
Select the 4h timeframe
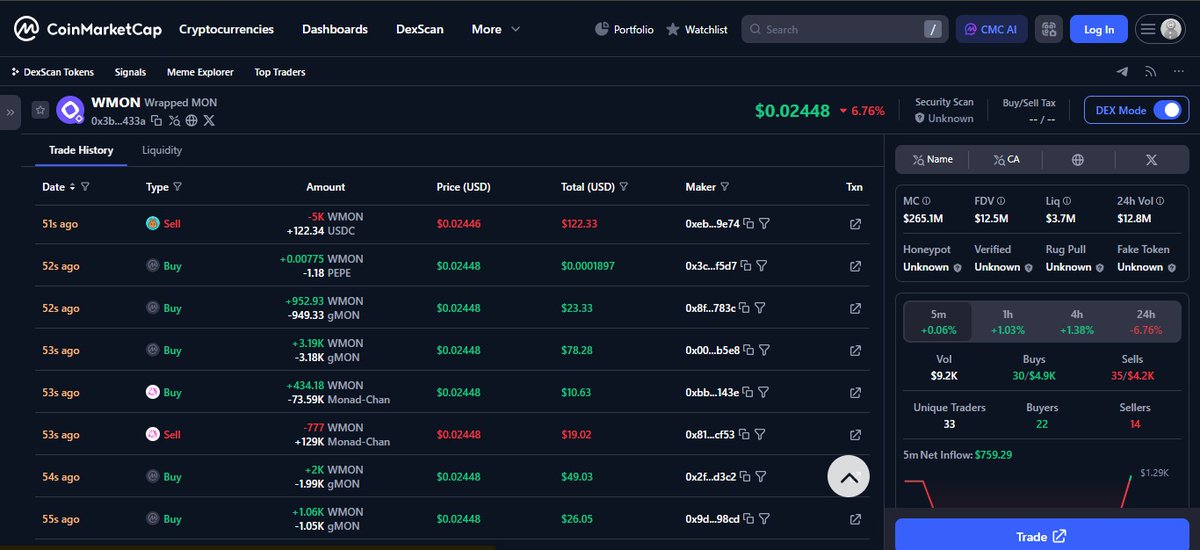coord(1076,321)
